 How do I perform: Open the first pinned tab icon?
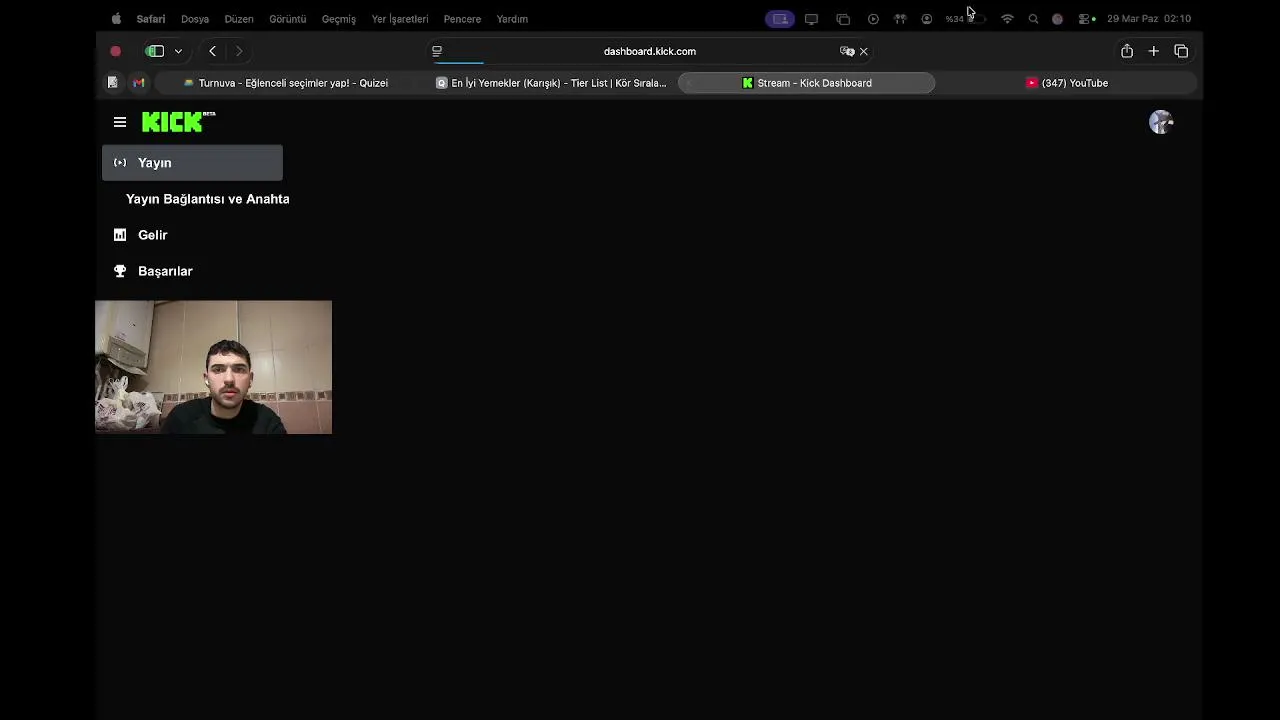[112, 83]
